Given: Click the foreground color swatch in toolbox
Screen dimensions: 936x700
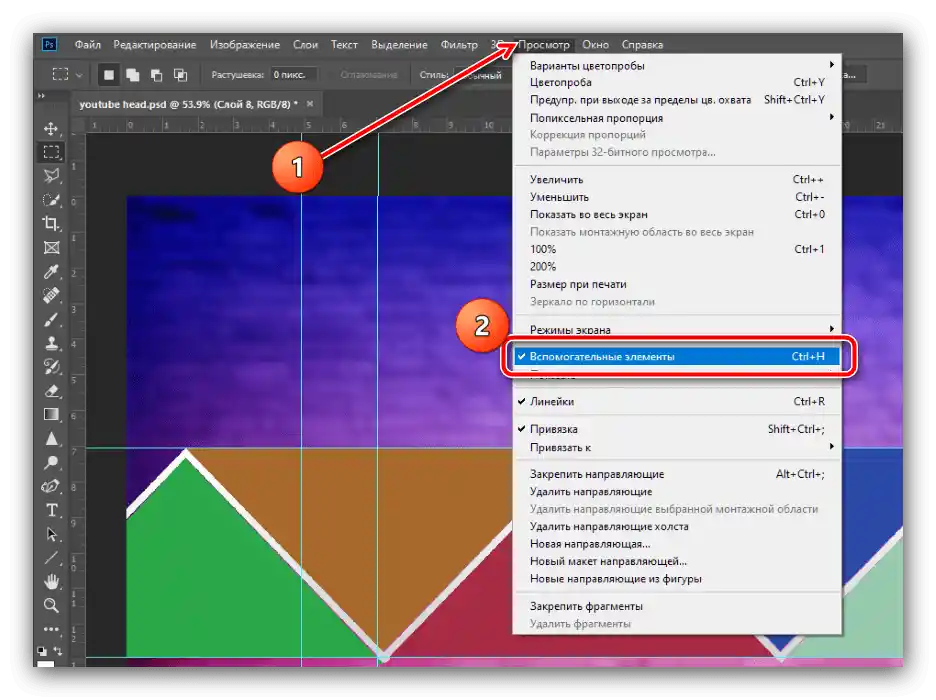Looking at the screenshot, I should (x=45, y=663).
